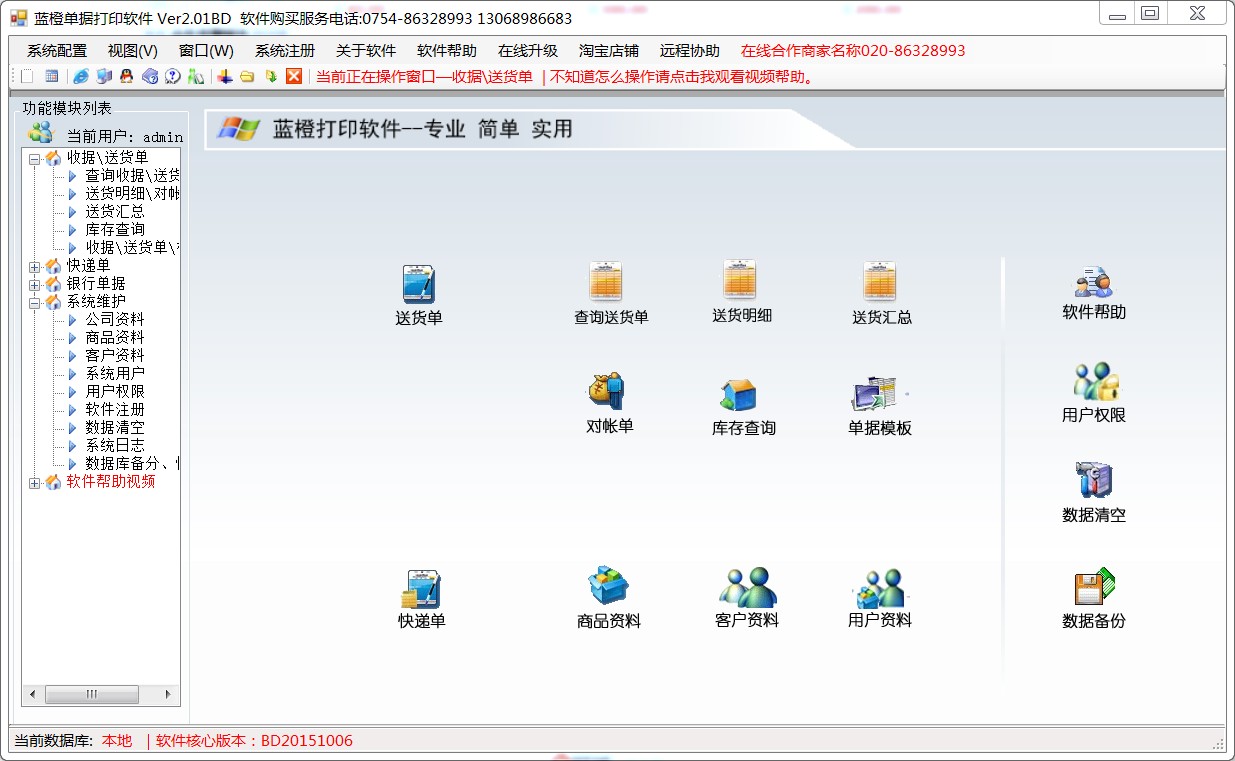The height and width of the screenshot is (761, 1235).
Task: Select the 用户权限 tree item
Action: (115, 391)
